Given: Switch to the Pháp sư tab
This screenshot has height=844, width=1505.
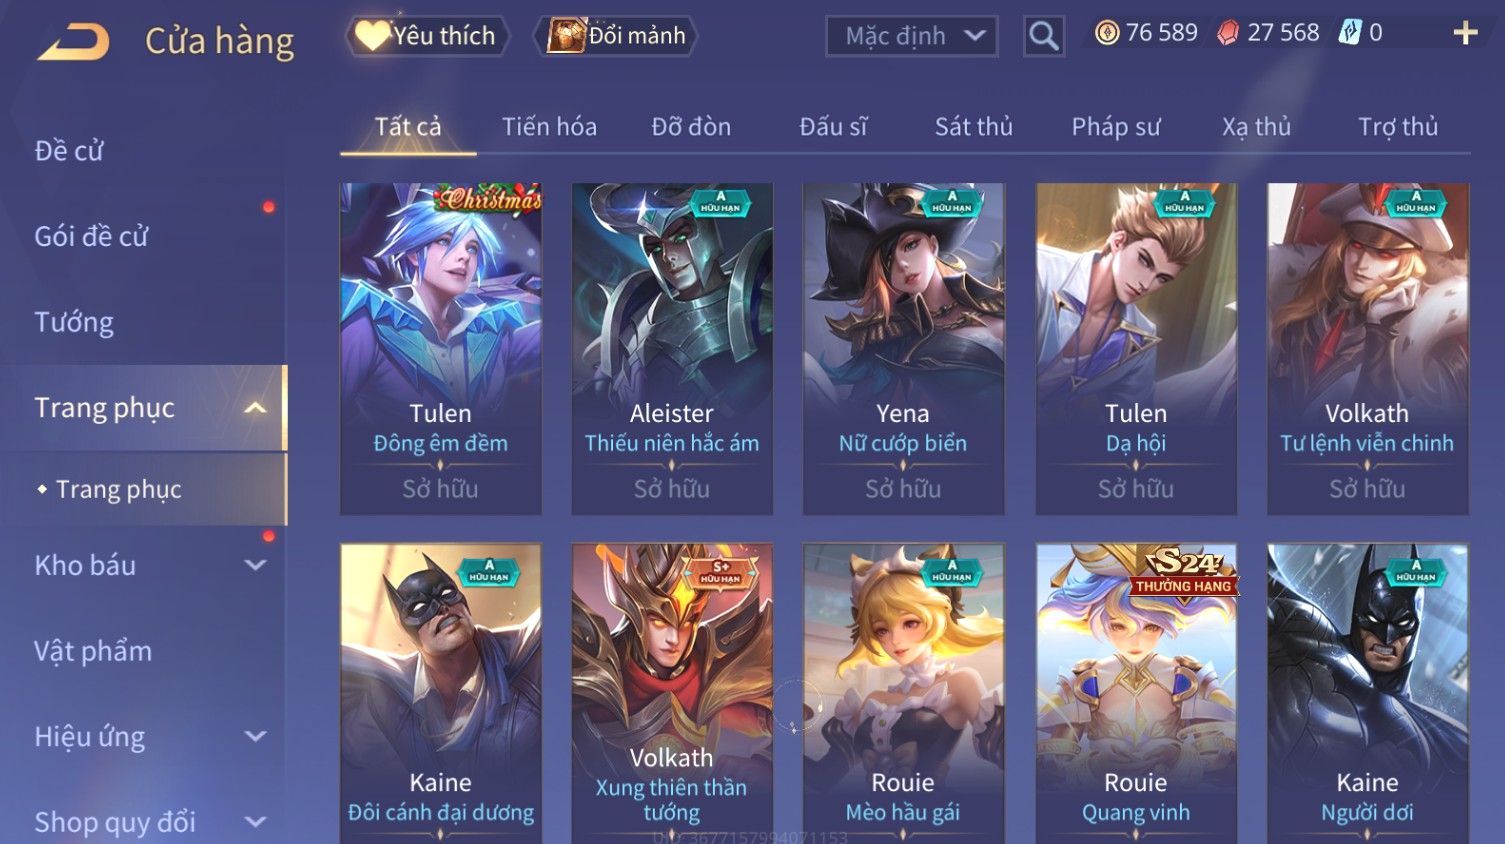Looking at the screenshot, I should point(1116,127).
